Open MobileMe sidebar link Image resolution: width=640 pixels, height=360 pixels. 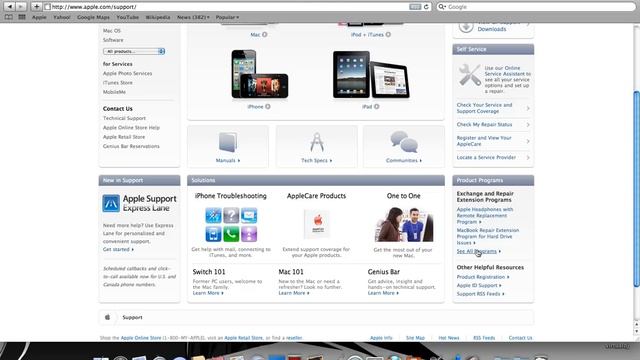(x=114, y=92)
